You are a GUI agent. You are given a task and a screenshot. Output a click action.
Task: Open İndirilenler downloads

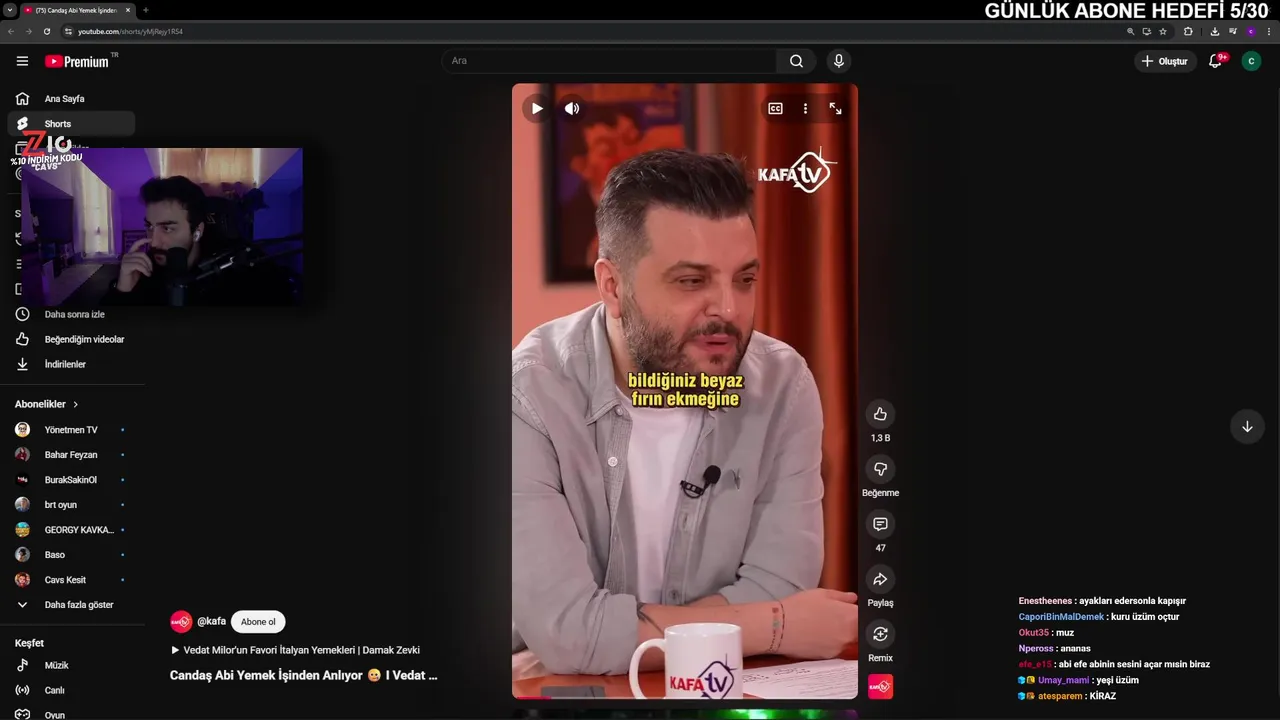(71, 364)
